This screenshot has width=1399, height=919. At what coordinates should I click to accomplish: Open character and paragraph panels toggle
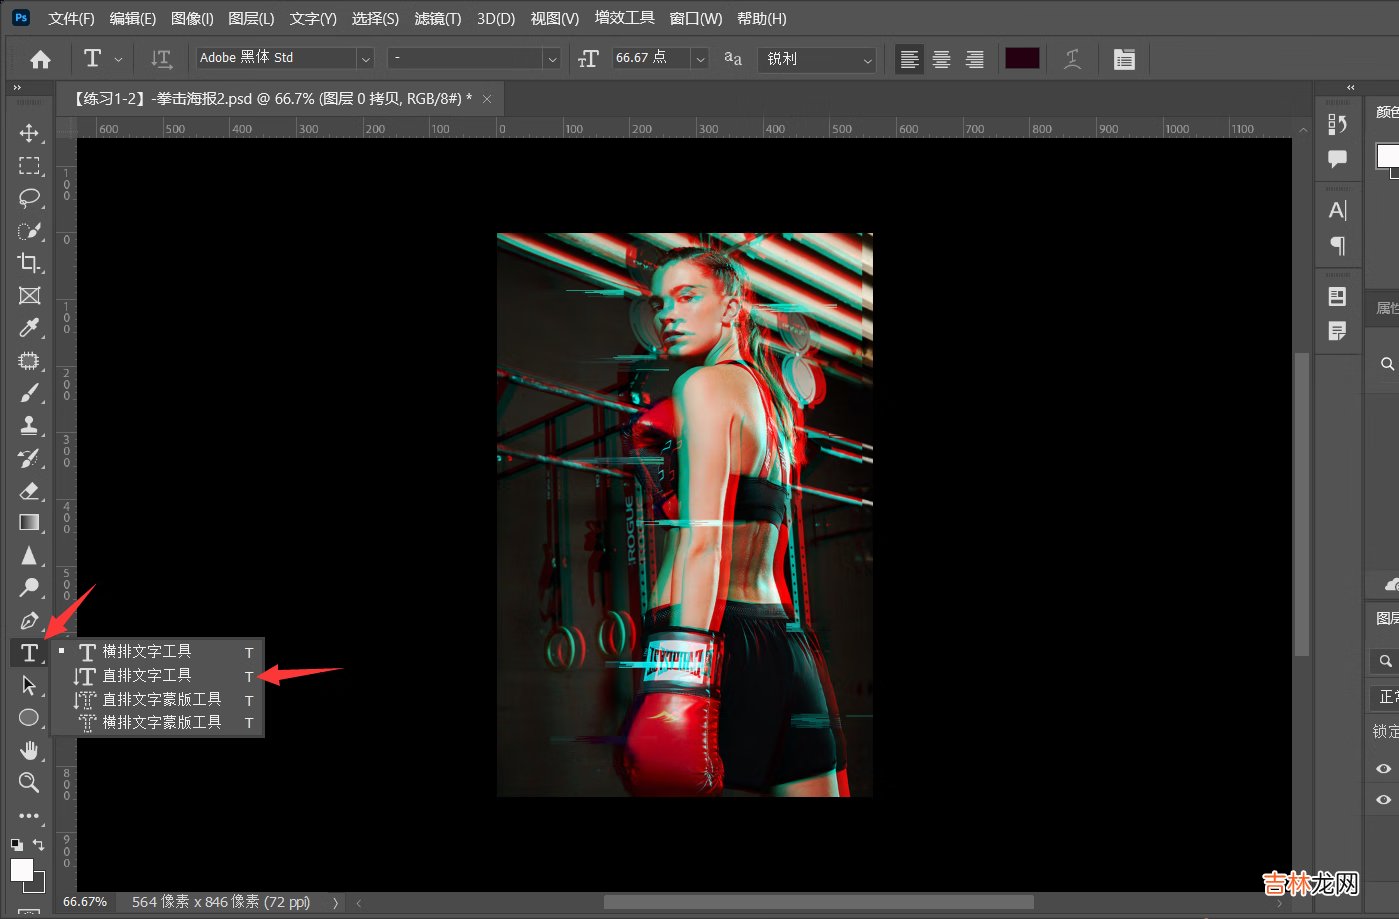(1124, 59)
